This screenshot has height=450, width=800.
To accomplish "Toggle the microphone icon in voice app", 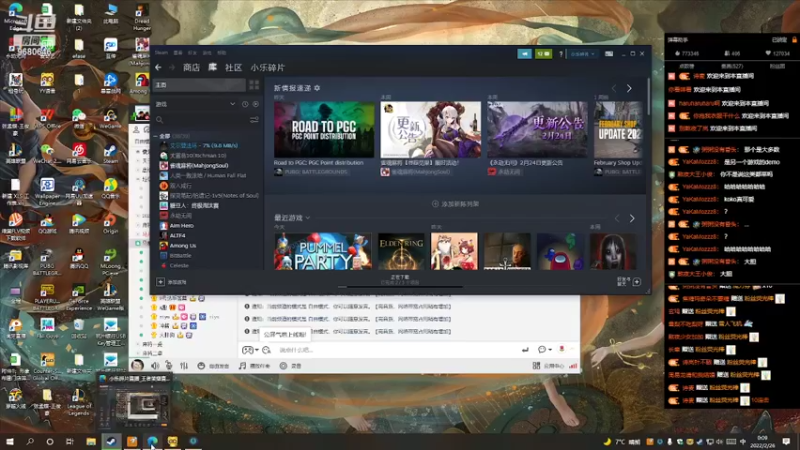I will click(169, 366).
